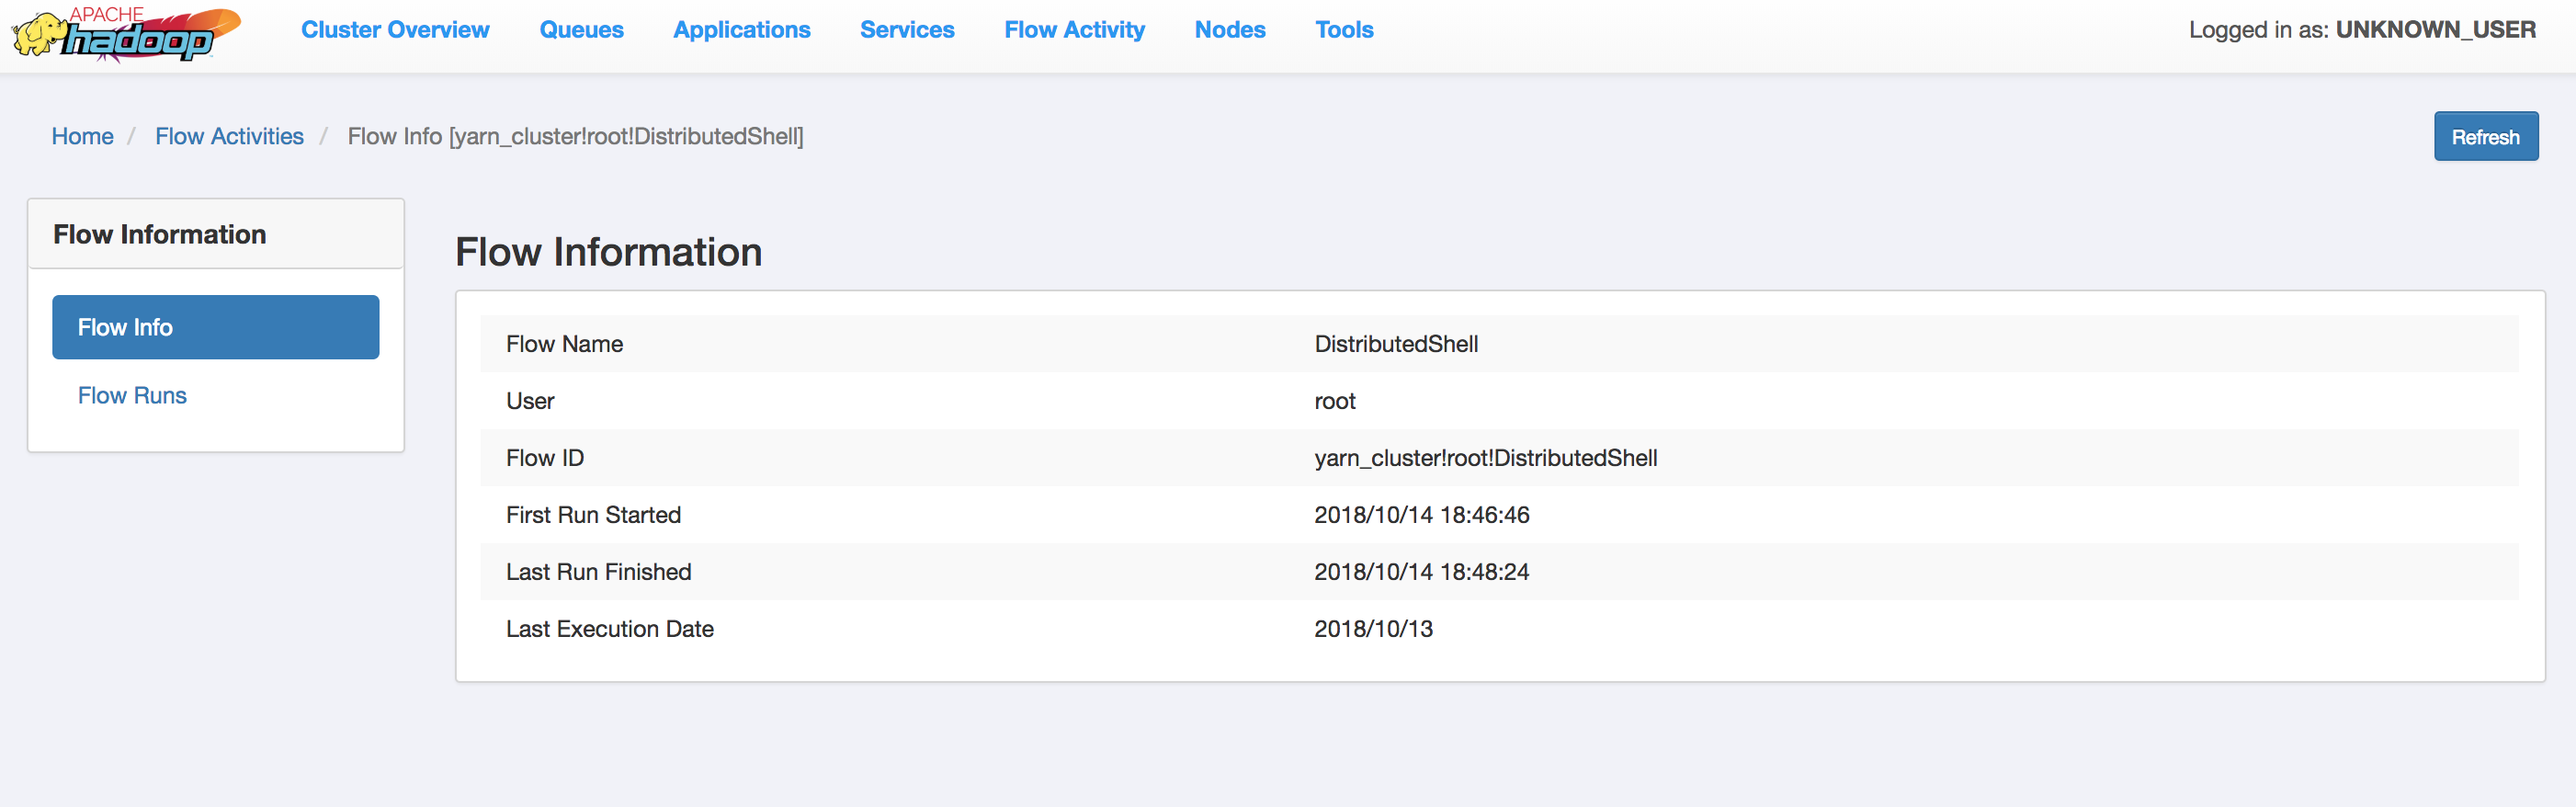Open the Tools menu
Screen dimensions: 2576x807
1344,30
